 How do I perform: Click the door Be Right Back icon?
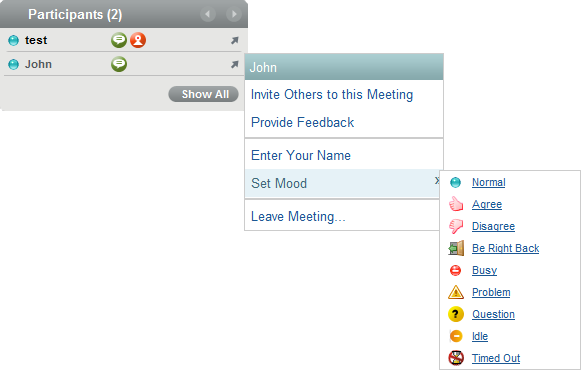pos(456,248)
